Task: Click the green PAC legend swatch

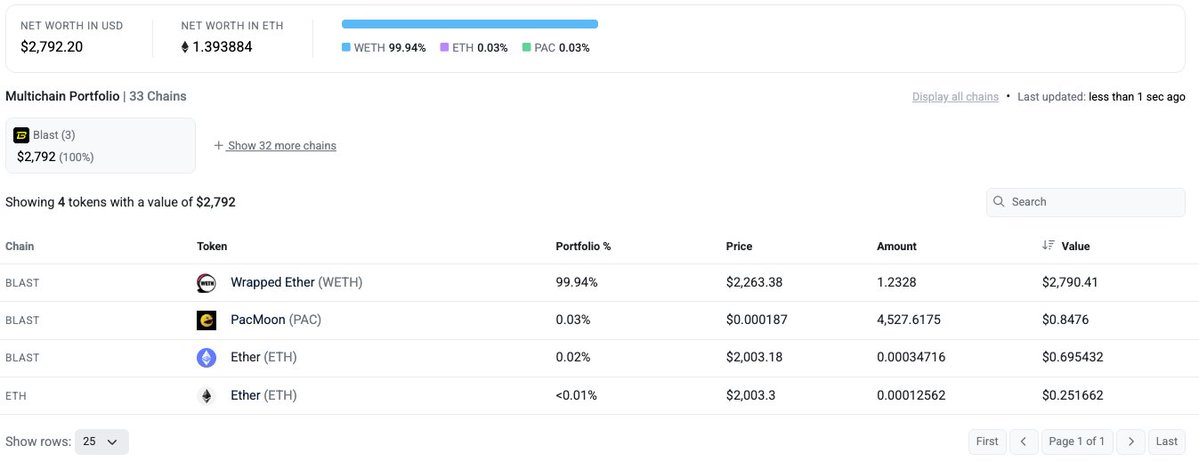Action: 526,47
